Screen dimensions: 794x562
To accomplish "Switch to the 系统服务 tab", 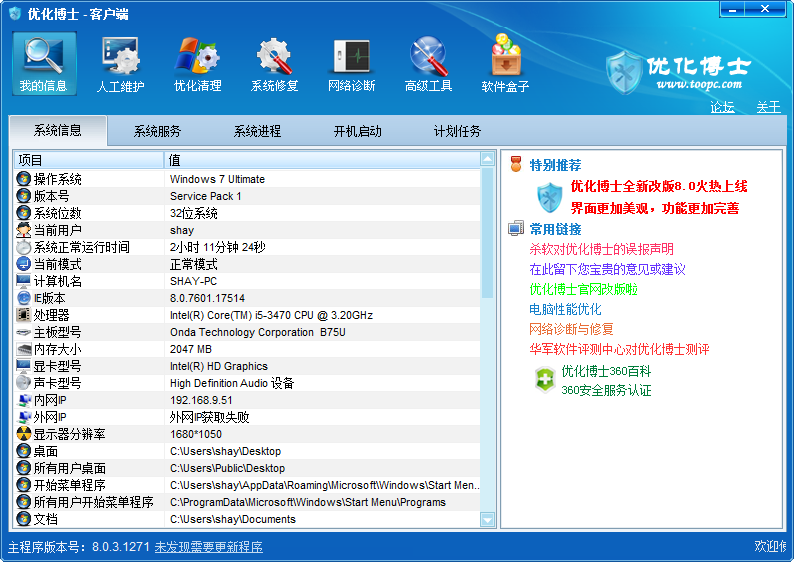I will (x=157, y=131).
